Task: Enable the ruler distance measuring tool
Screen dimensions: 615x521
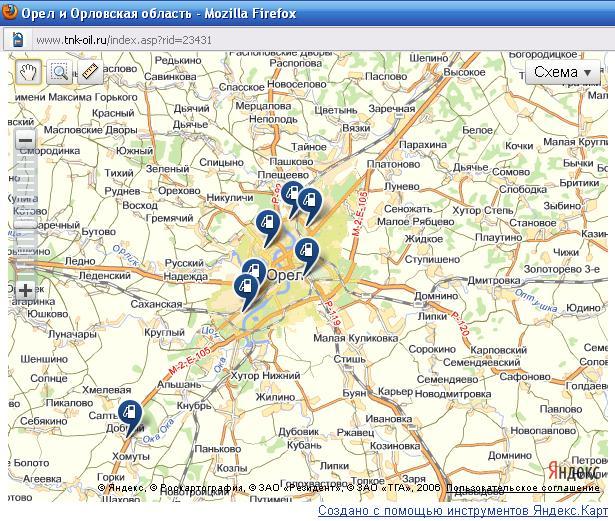Action: (90, 72)
